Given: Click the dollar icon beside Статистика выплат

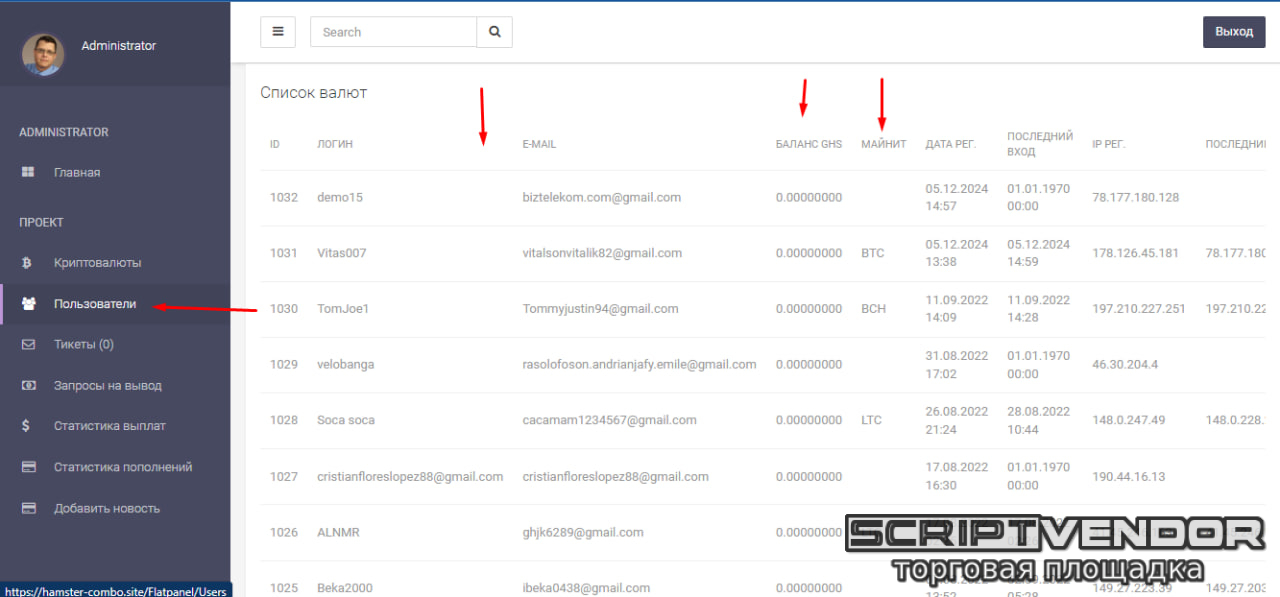Looking at the screenshot, I should pos(27,426).
